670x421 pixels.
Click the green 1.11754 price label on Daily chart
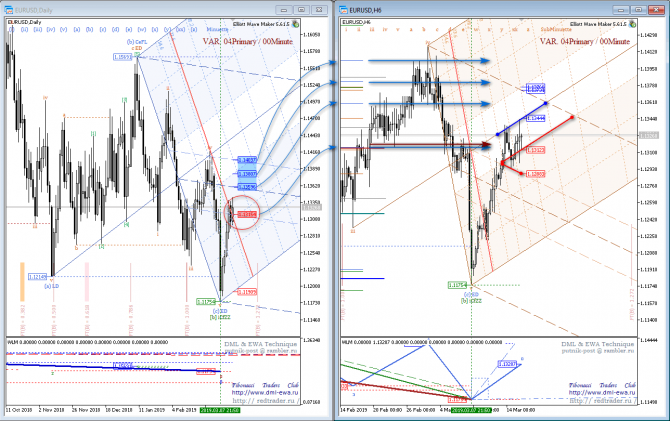[206, 302]
